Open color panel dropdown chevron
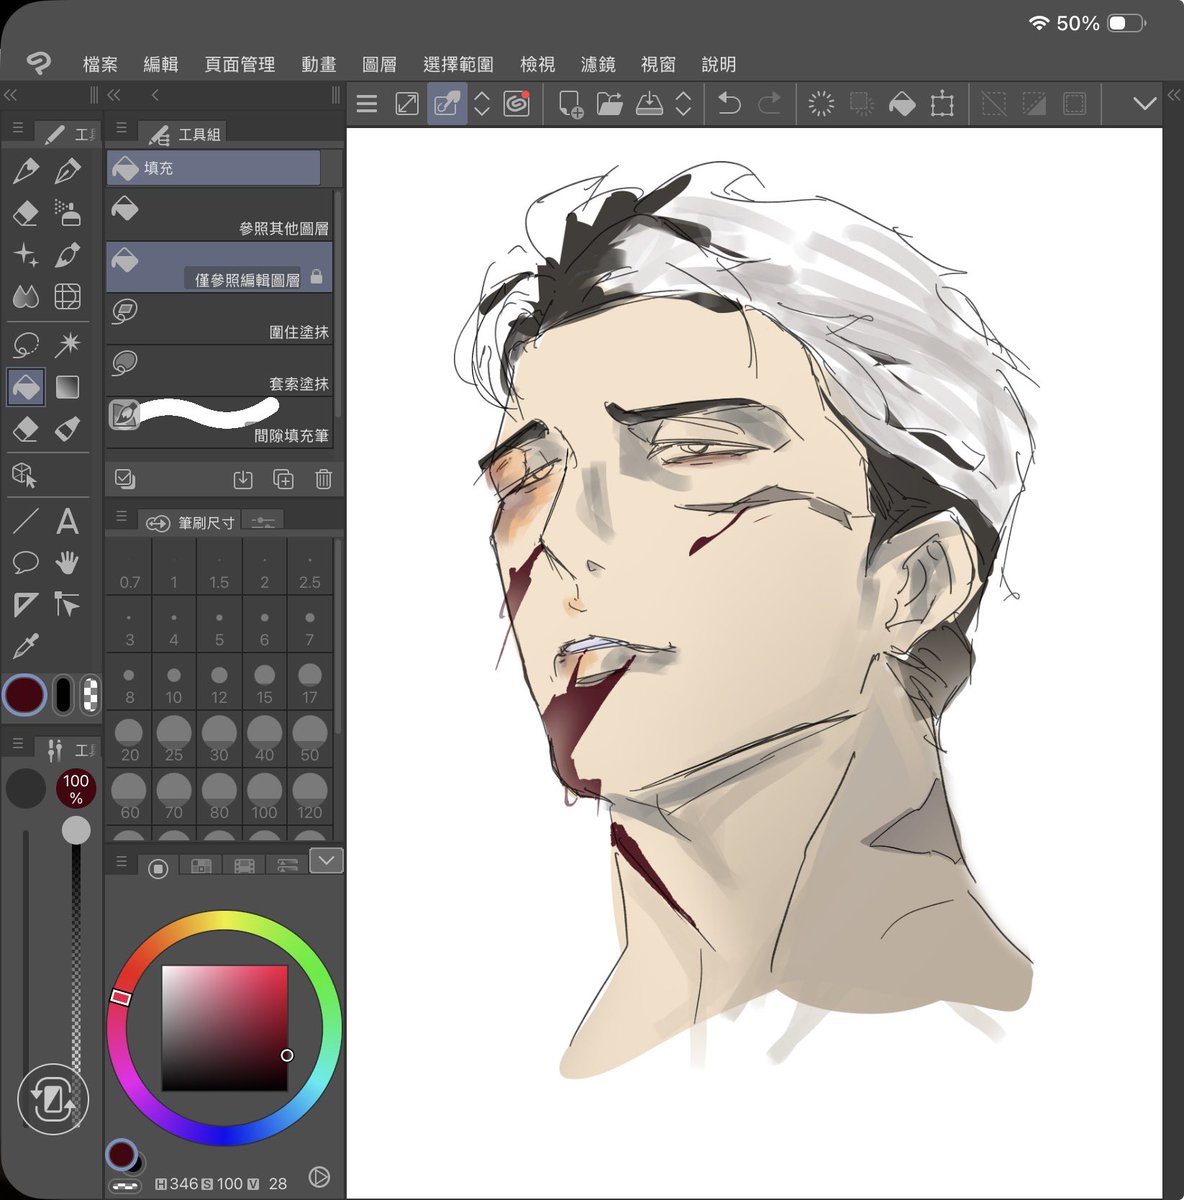 pyautogui.click(x=326, y=860)
